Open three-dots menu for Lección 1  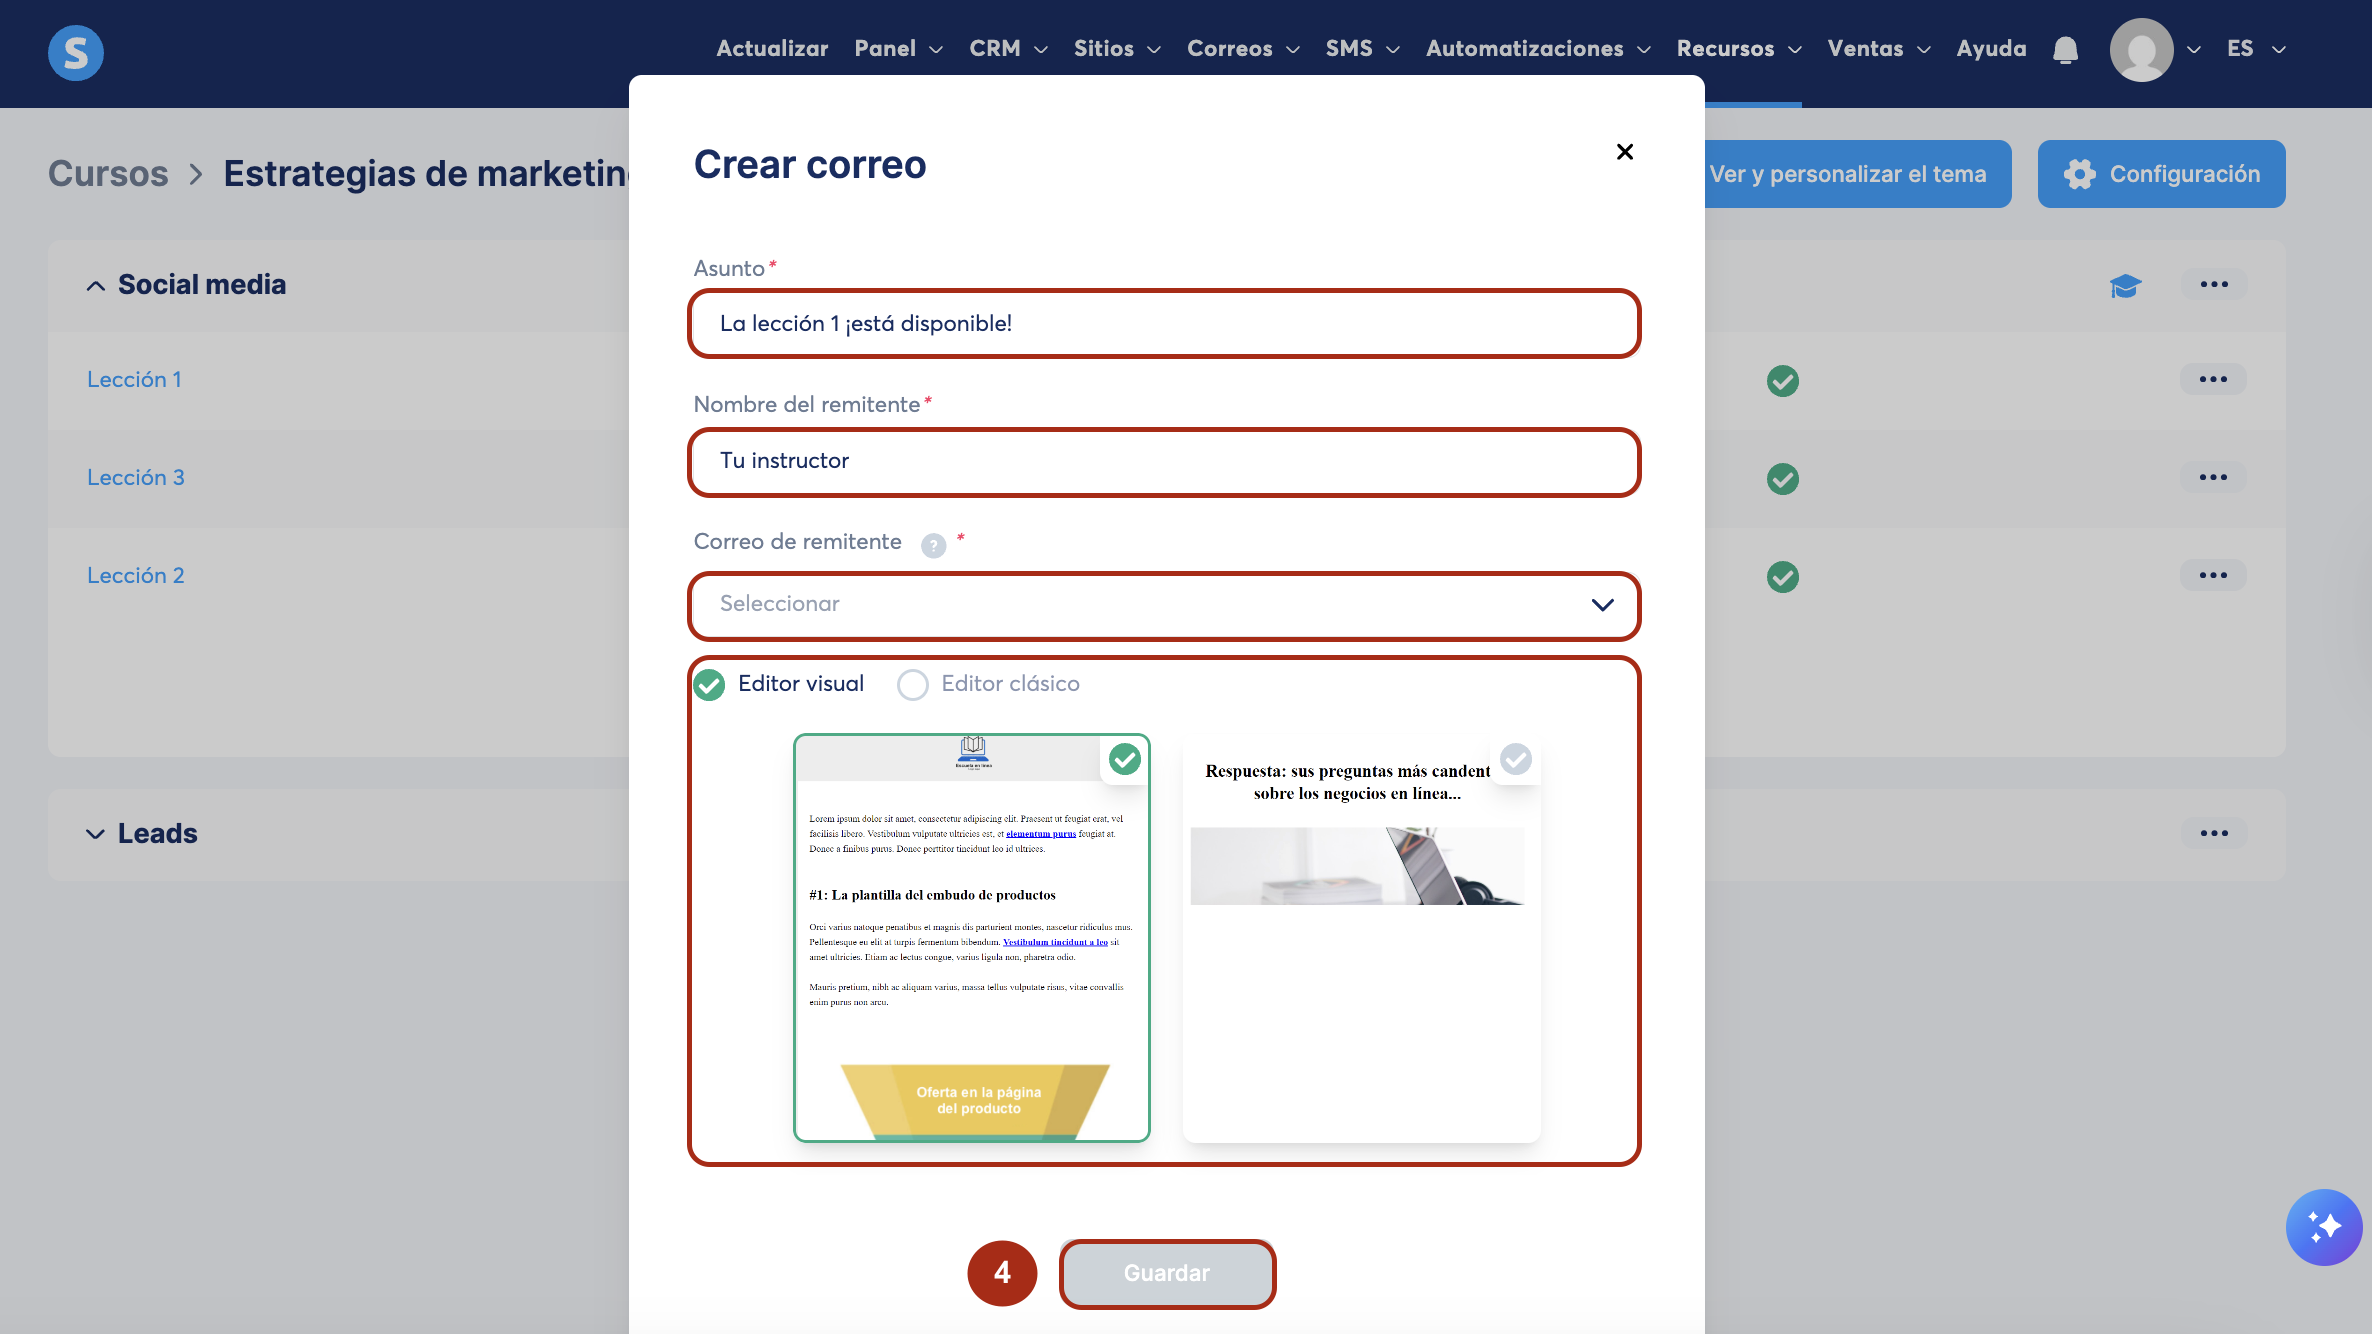2213,380
